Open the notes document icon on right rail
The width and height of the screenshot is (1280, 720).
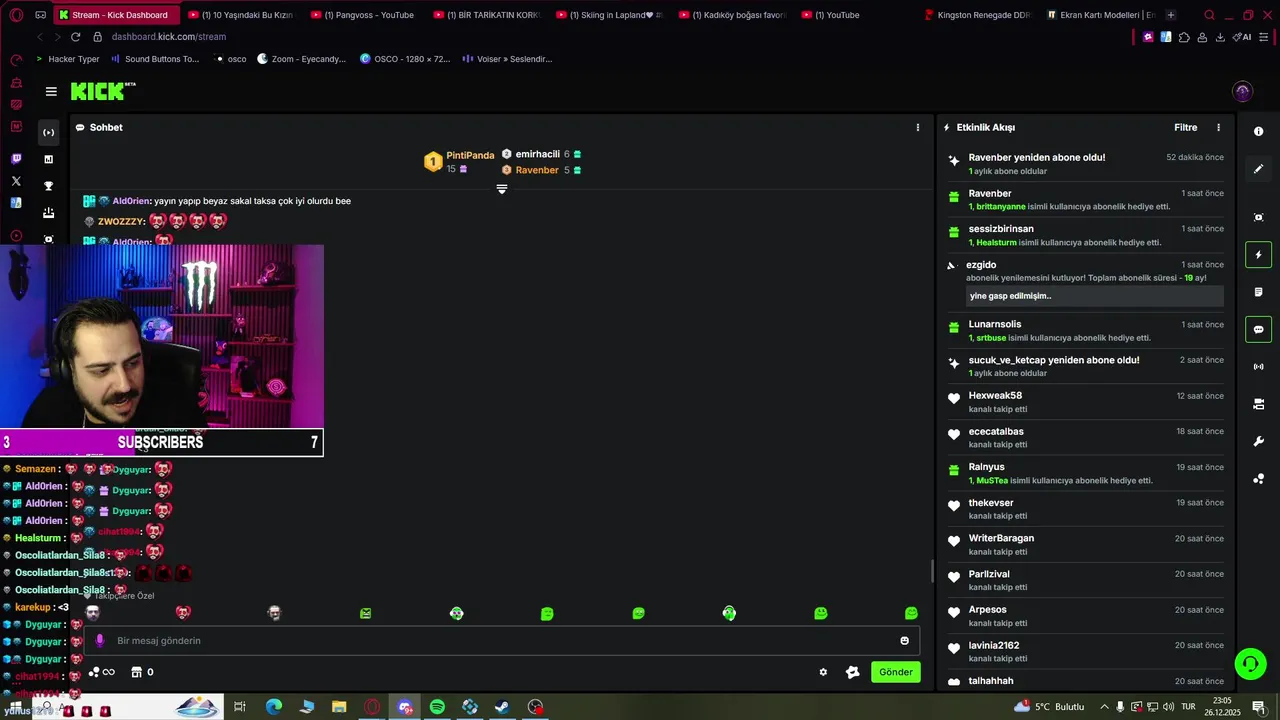coord(1258,292)
